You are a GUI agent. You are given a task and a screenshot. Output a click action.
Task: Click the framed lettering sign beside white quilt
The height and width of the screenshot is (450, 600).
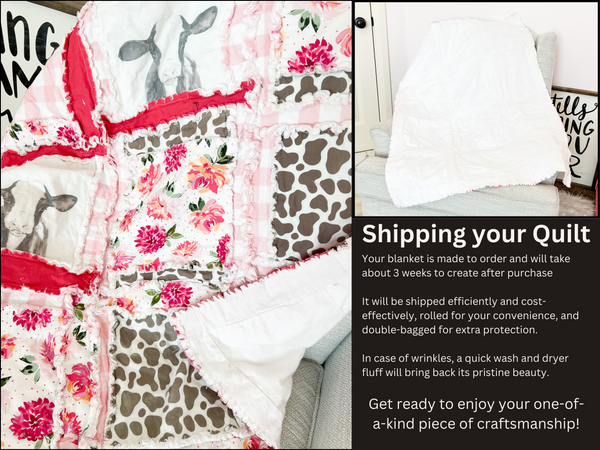click(574, 138)
